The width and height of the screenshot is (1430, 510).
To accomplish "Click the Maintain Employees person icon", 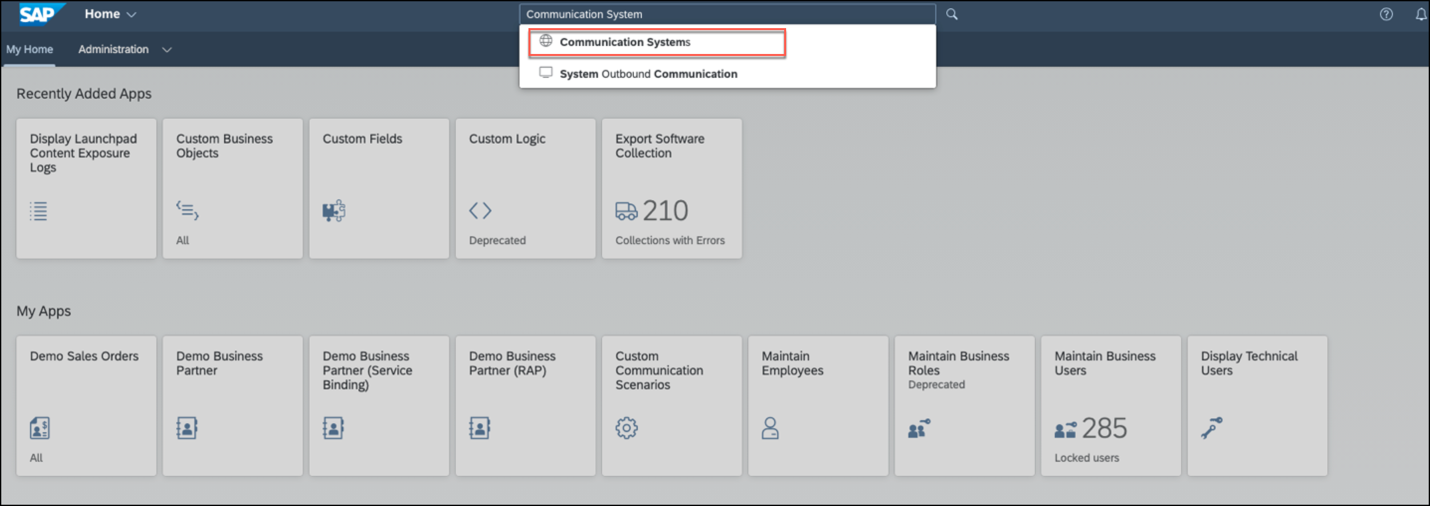I will tap(770, 428).
